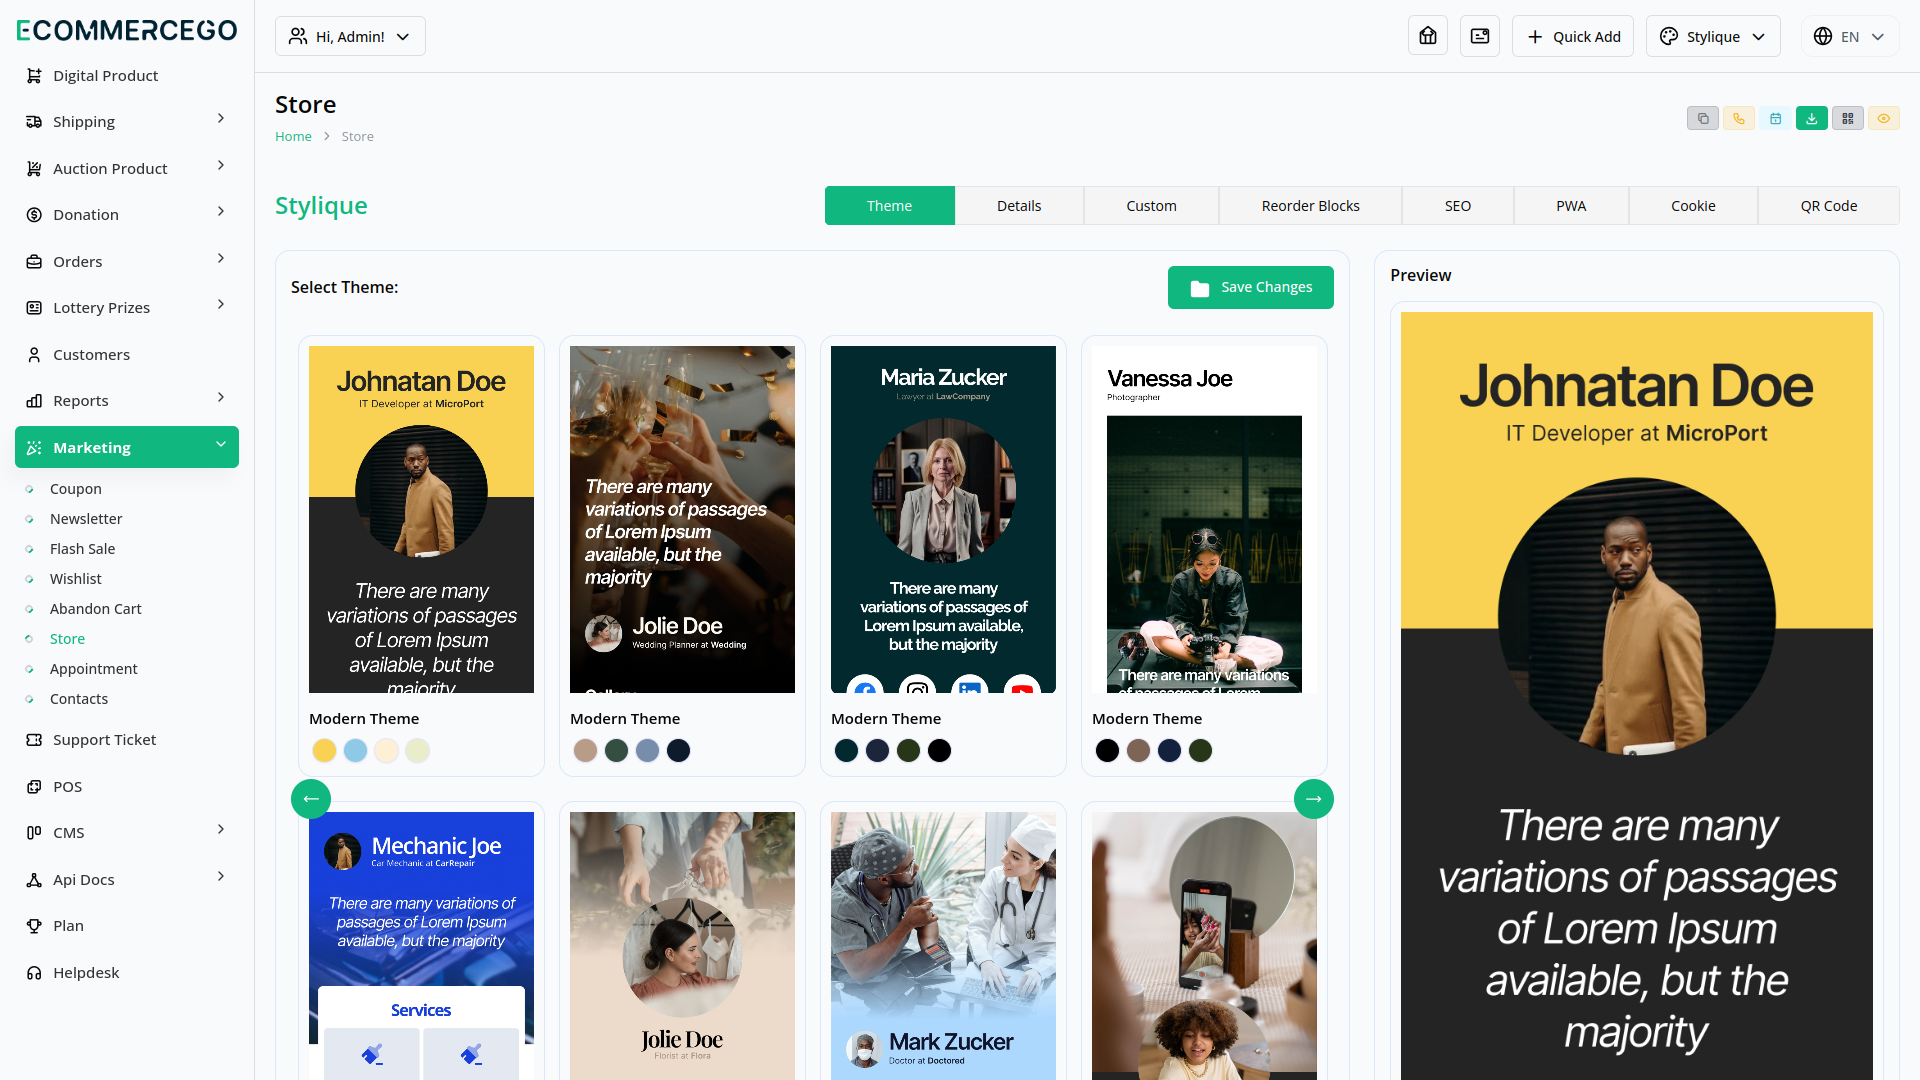Select the Johnatan Doe theme thumbnail
This screenshot has width=1920, height=1080.
click(x=421, y=519)
